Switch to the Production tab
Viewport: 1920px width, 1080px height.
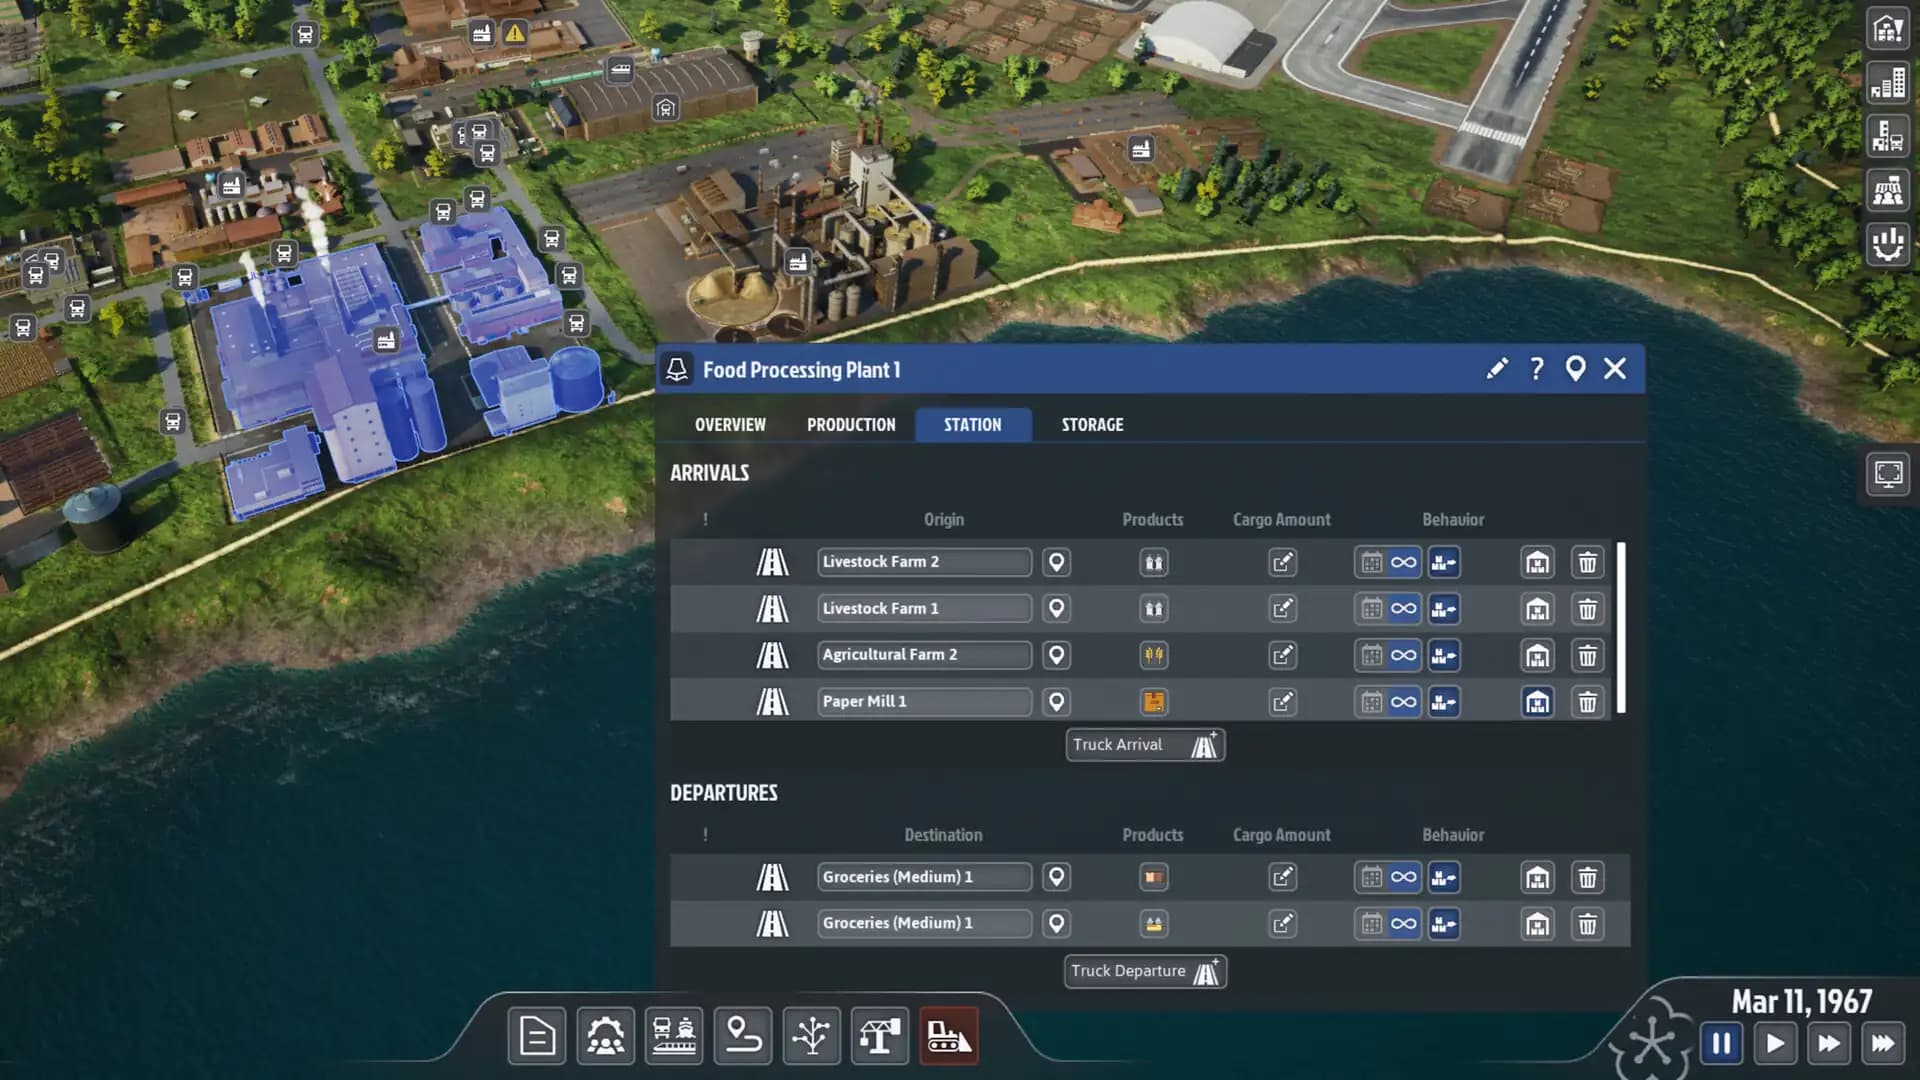tap(851, 424)
